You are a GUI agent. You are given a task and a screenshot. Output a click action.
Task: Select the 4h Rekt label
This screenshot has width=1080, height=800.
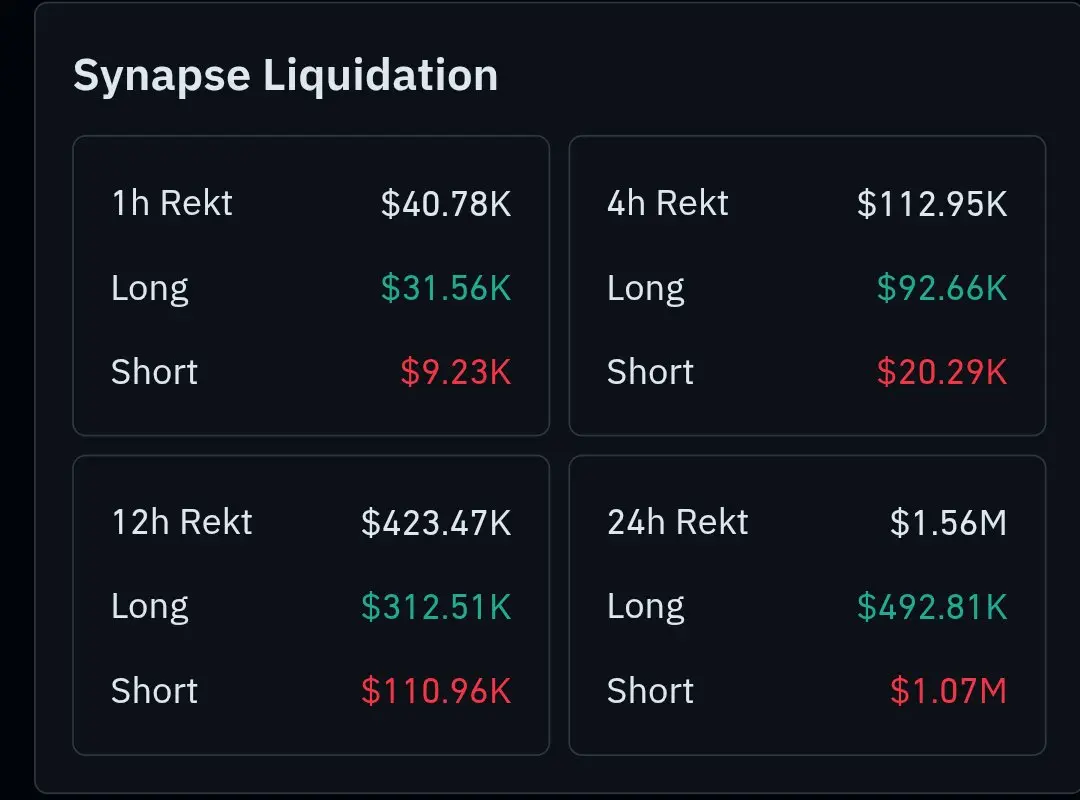(667, 203)
